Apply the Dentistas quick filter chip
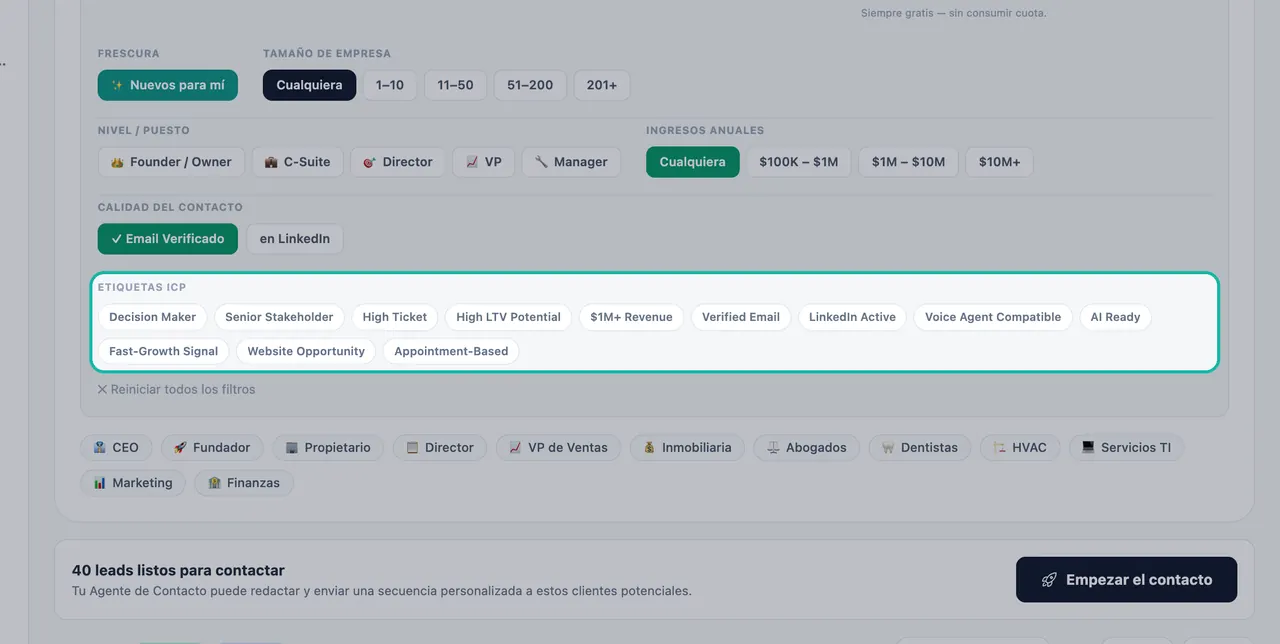The image size is (1280, 644). [x=920, y=447]
